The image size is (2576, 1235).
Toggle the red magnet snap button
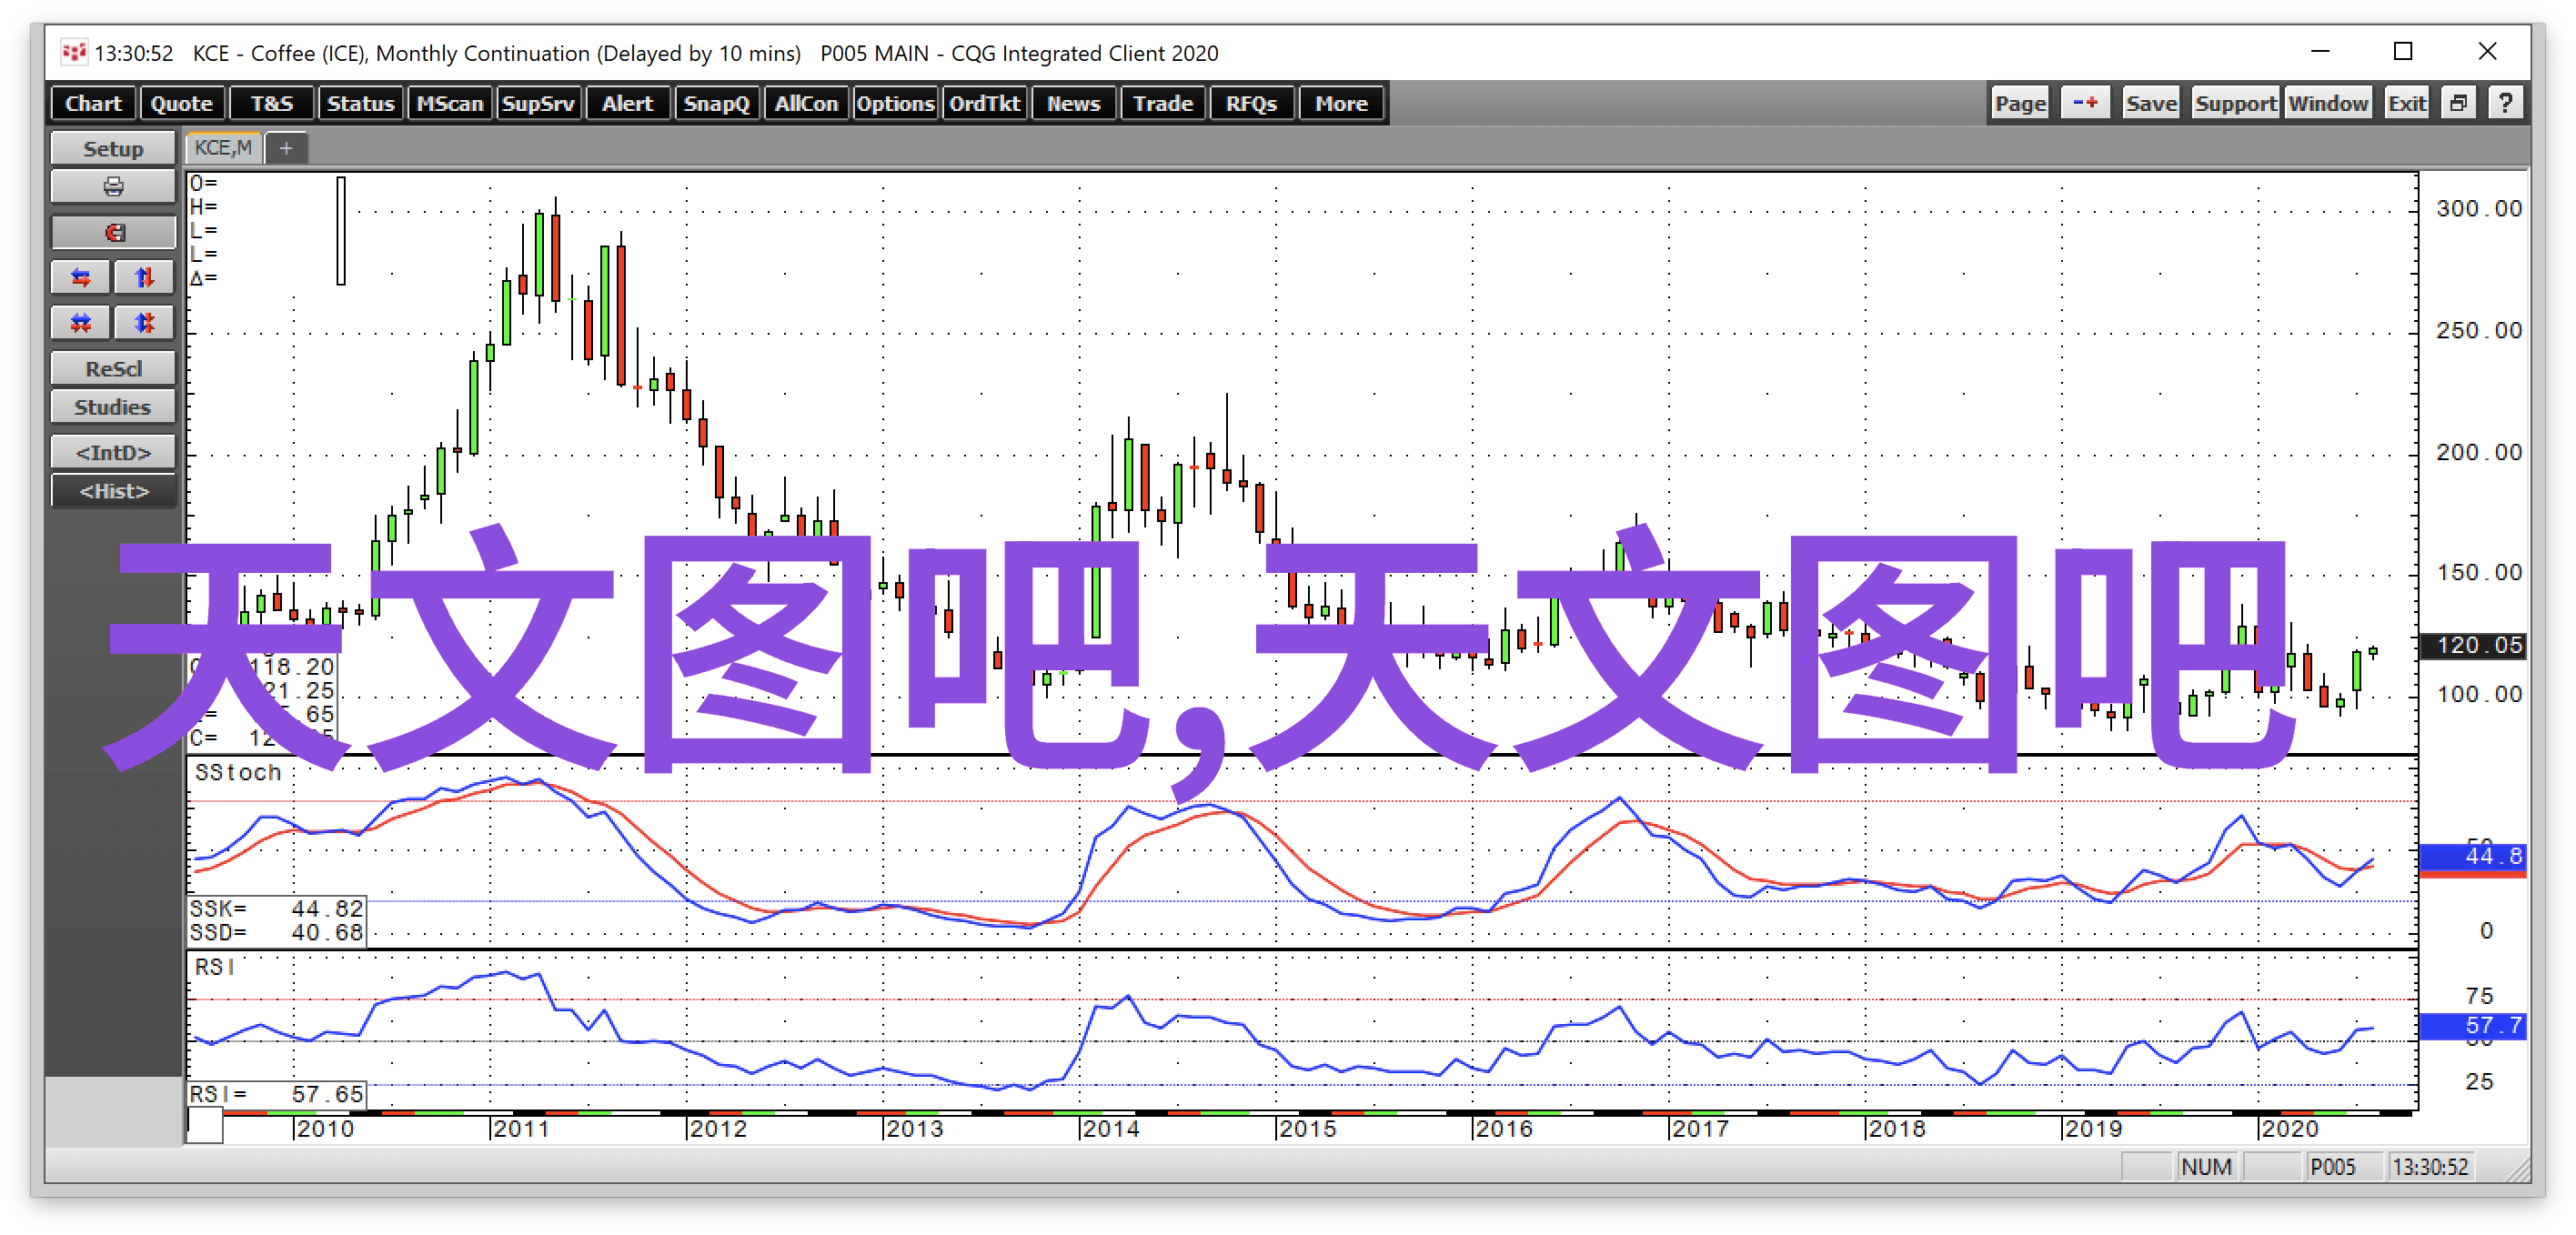click(x=113, y=232)
